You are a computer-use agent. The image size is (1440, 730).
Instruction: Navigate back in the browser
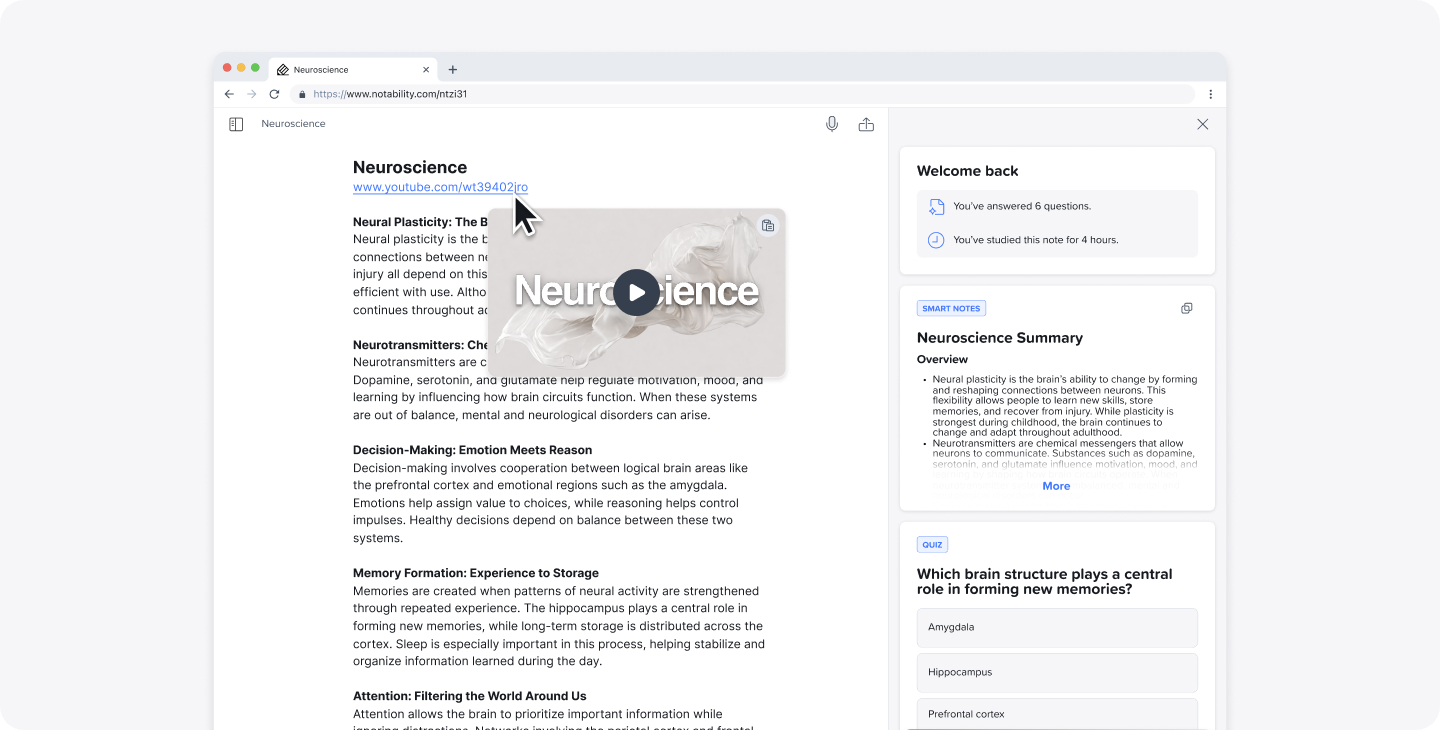[229, 93]
